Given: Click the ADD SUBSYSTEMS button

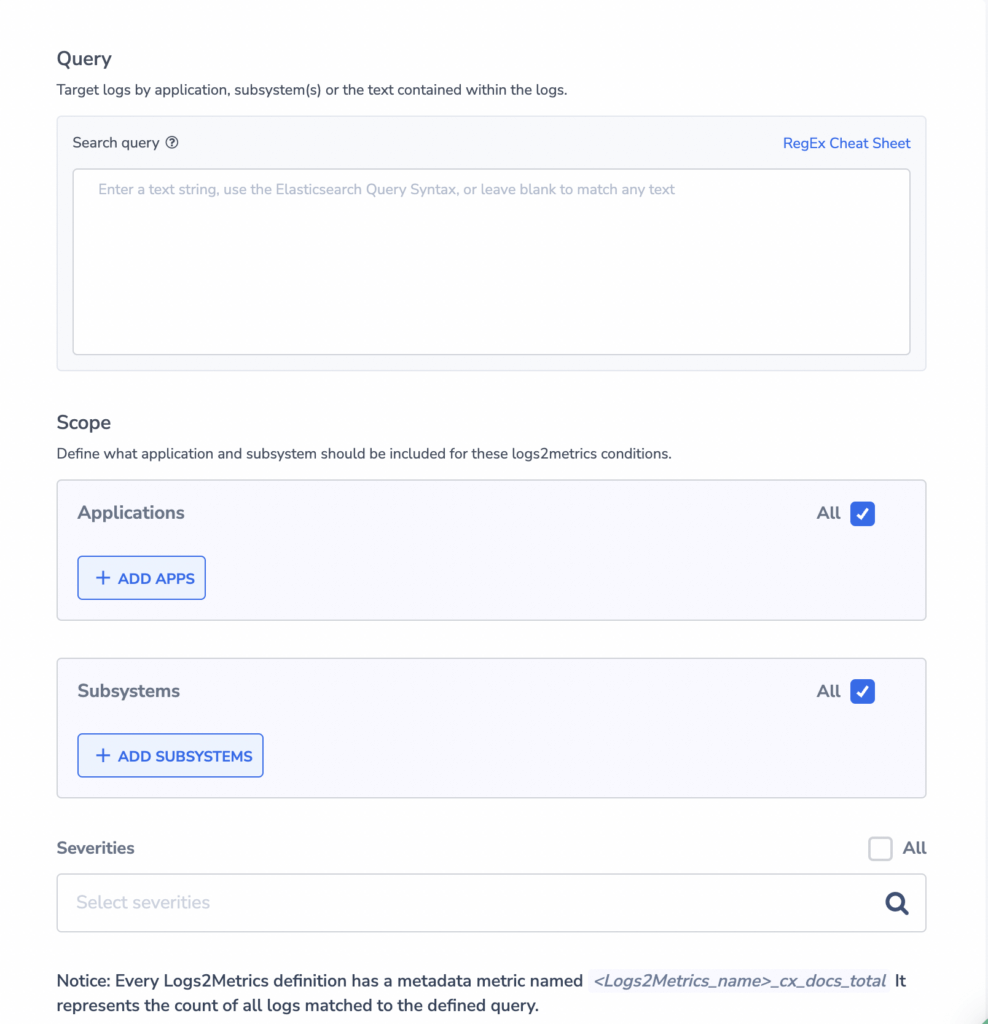Looking at the screenshot, I should 170,756.
